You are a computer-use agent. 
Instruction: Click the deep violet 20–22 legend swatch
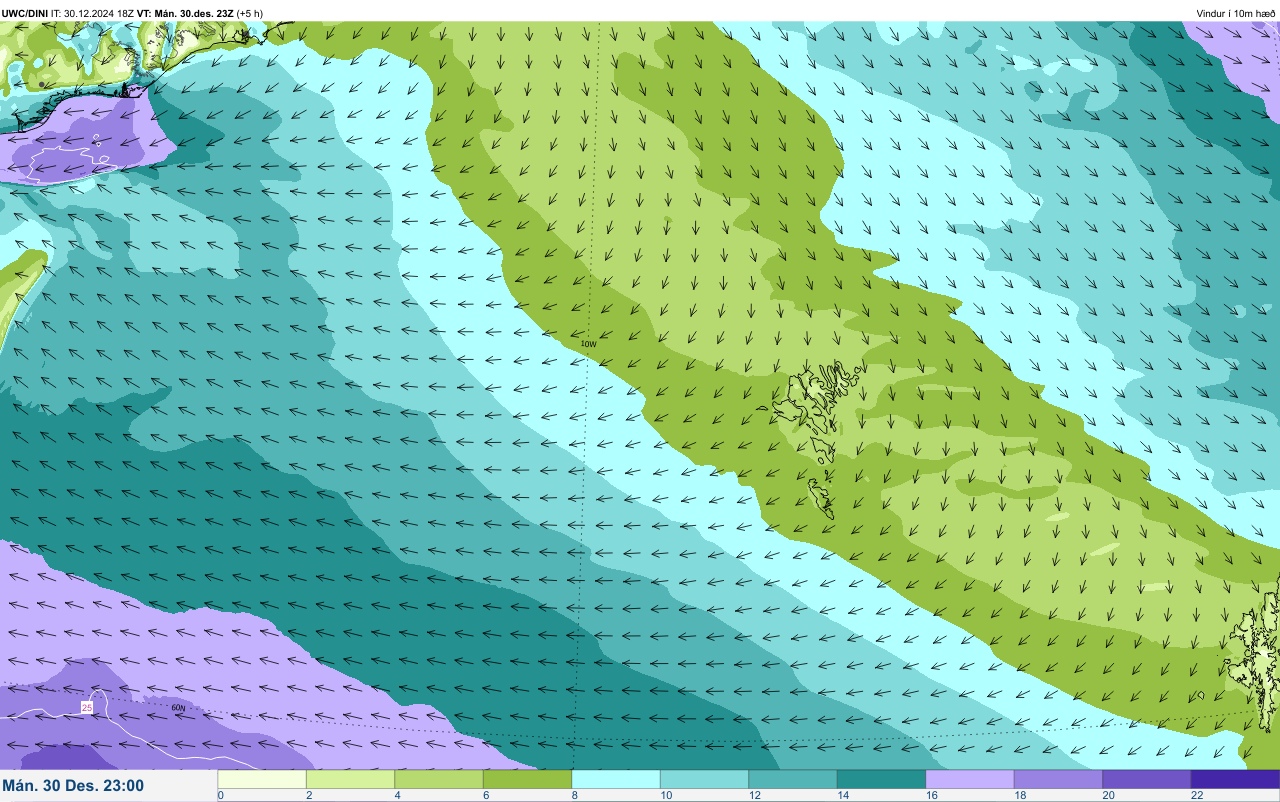tap(1147, 779)
